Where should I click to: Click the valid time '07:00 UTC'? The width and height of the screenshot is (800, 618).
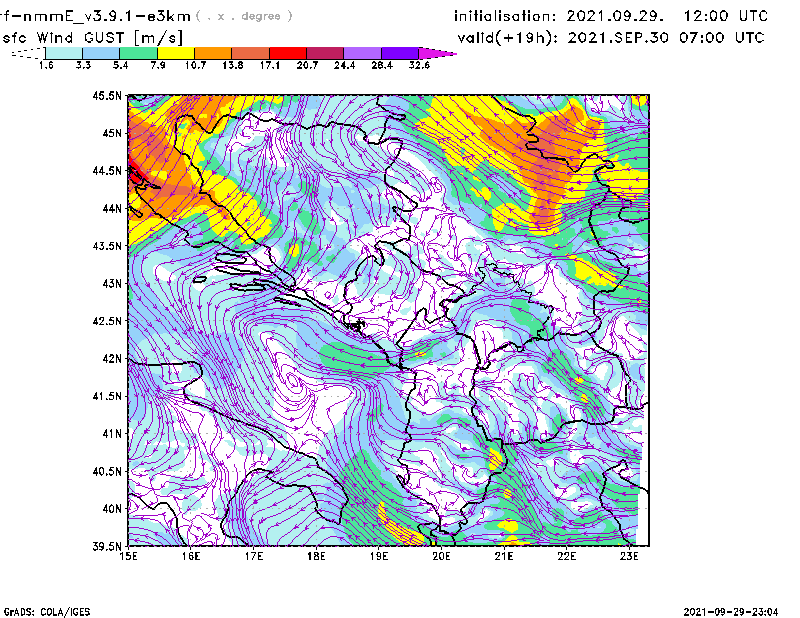(722, 38)
